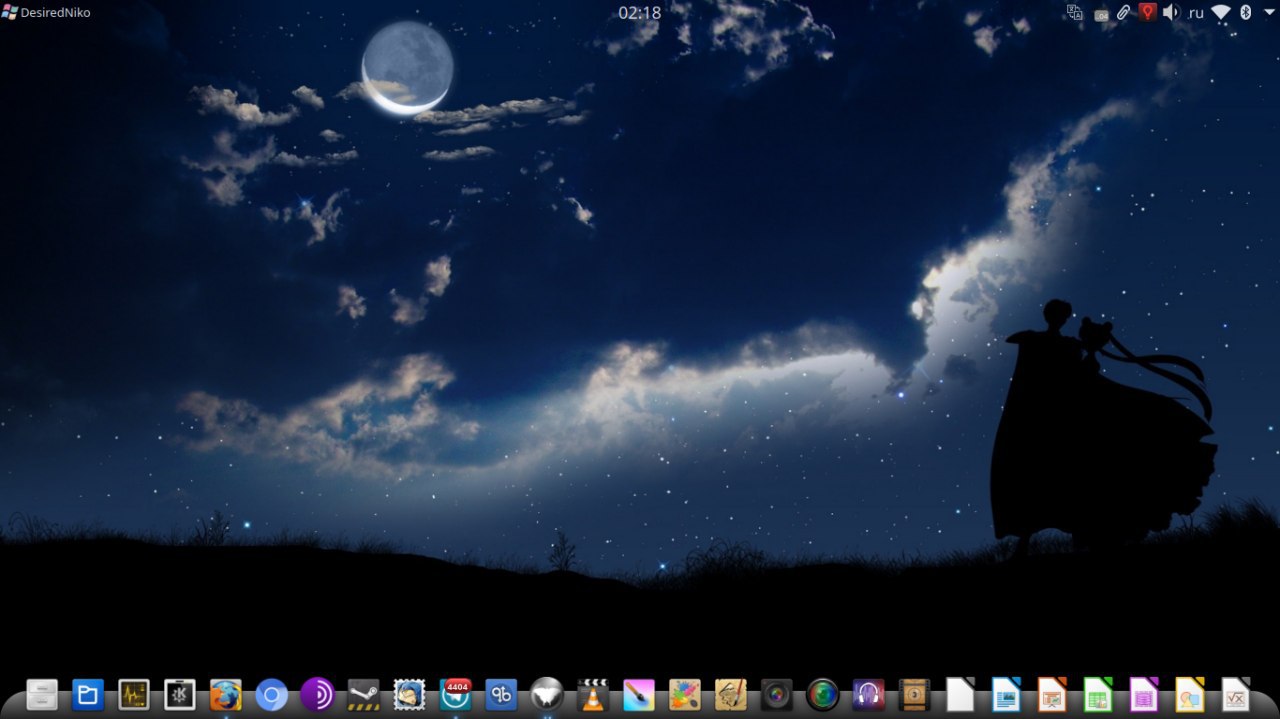1280x719 pixels.
Task: Switch the ru keyboard layout indicator
Action: [1196, 13]
